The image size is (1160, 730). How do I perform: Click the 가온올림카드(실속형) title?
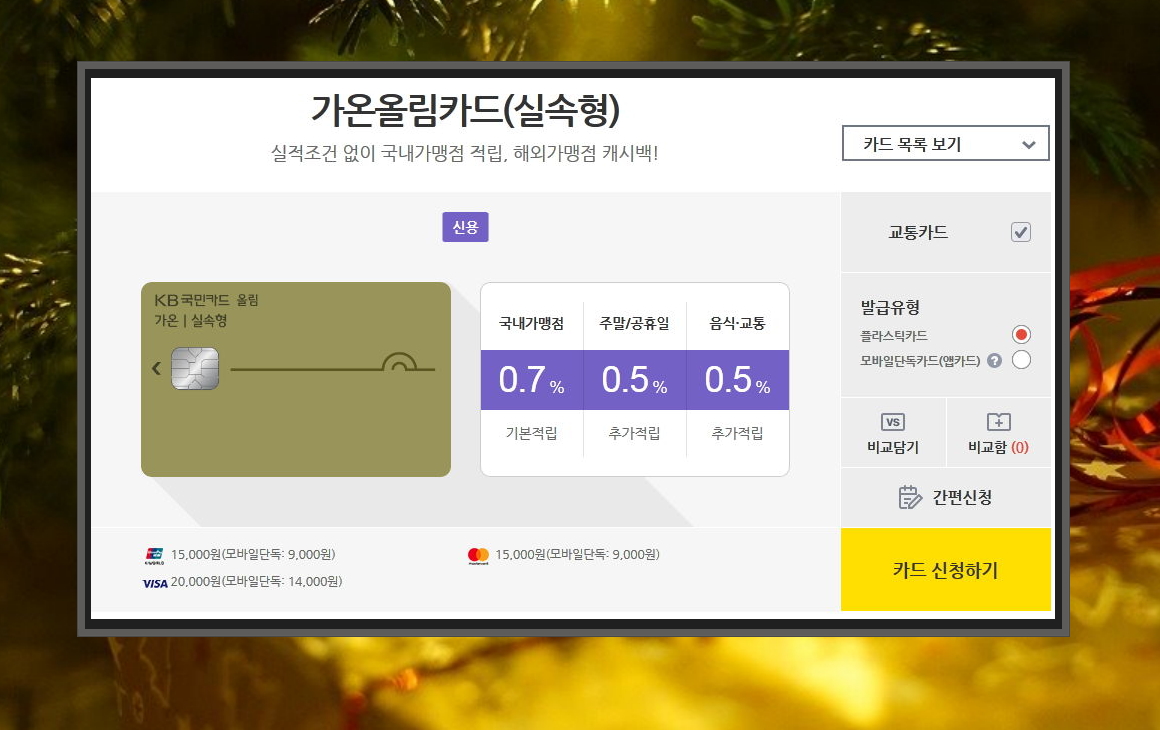[465, 109]
